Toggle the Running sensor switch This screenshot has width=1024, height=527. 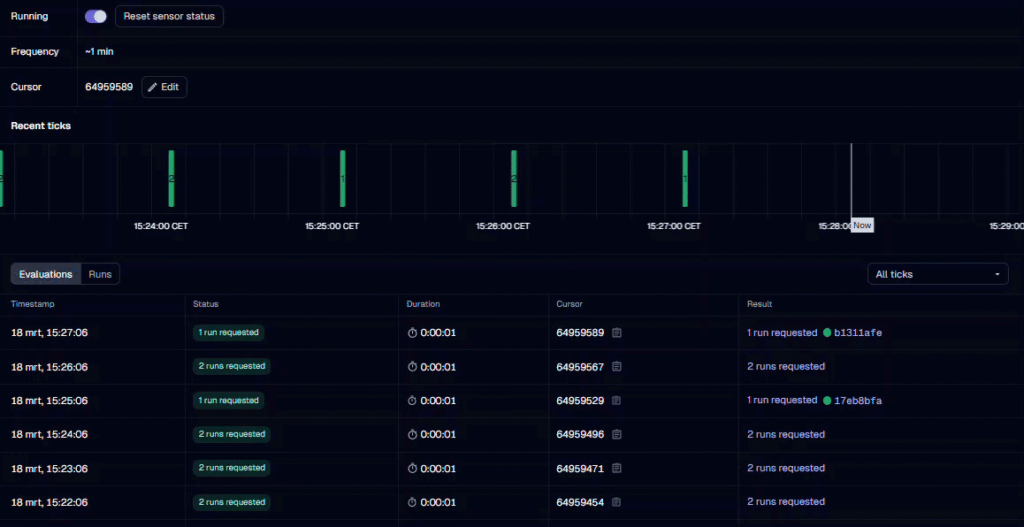[96, 16]
